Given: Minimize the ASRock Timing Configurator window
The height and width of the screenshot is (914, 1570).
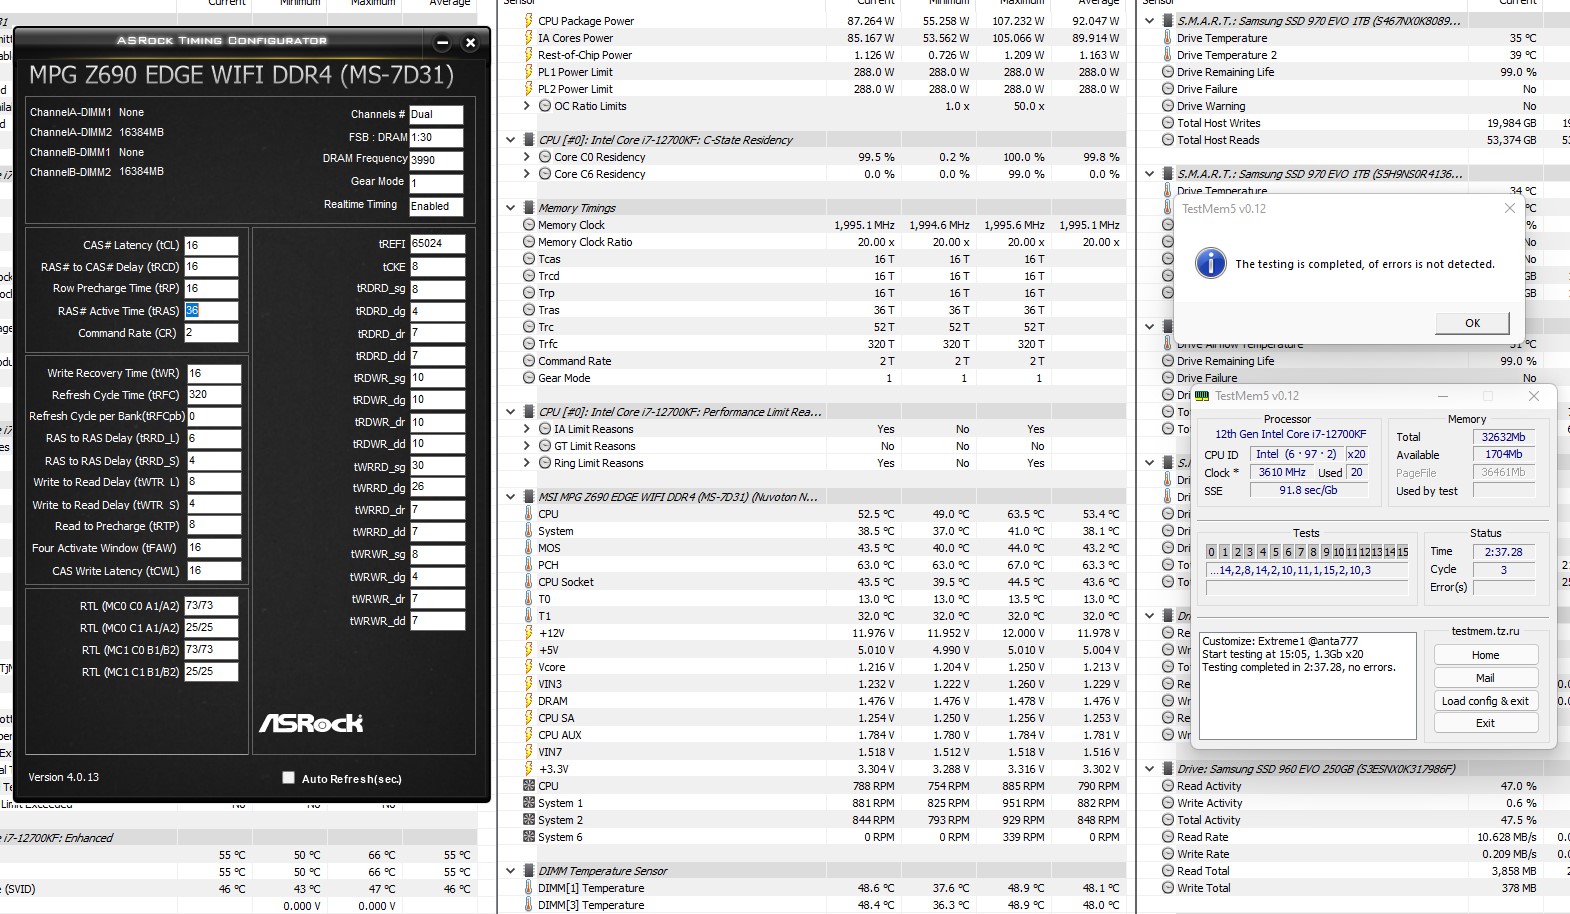Looking at the screenshot, I should (x=443, y=42).
